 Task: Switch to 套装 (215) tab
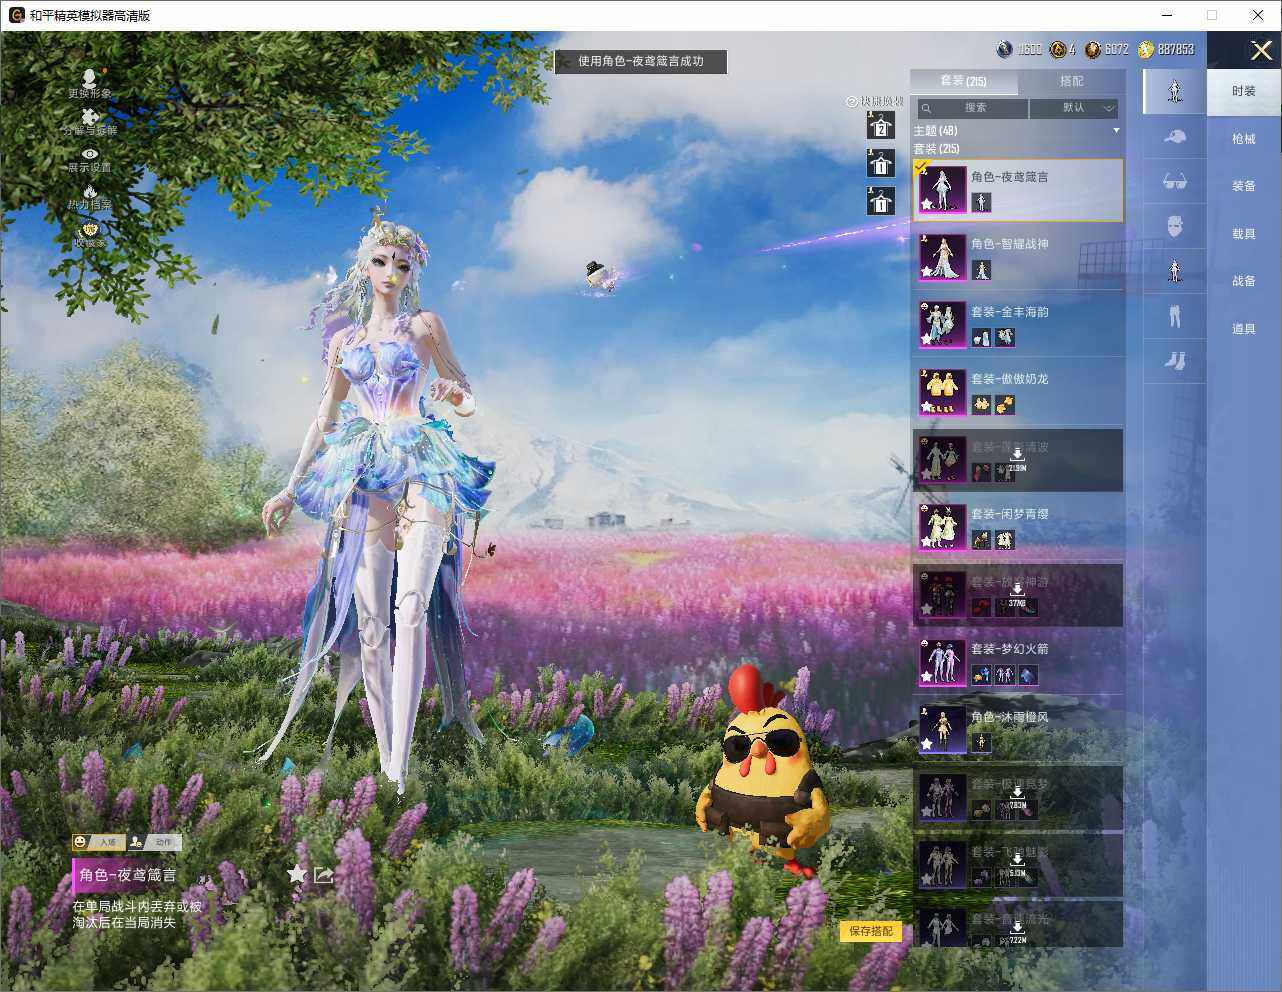coord(963,81)
